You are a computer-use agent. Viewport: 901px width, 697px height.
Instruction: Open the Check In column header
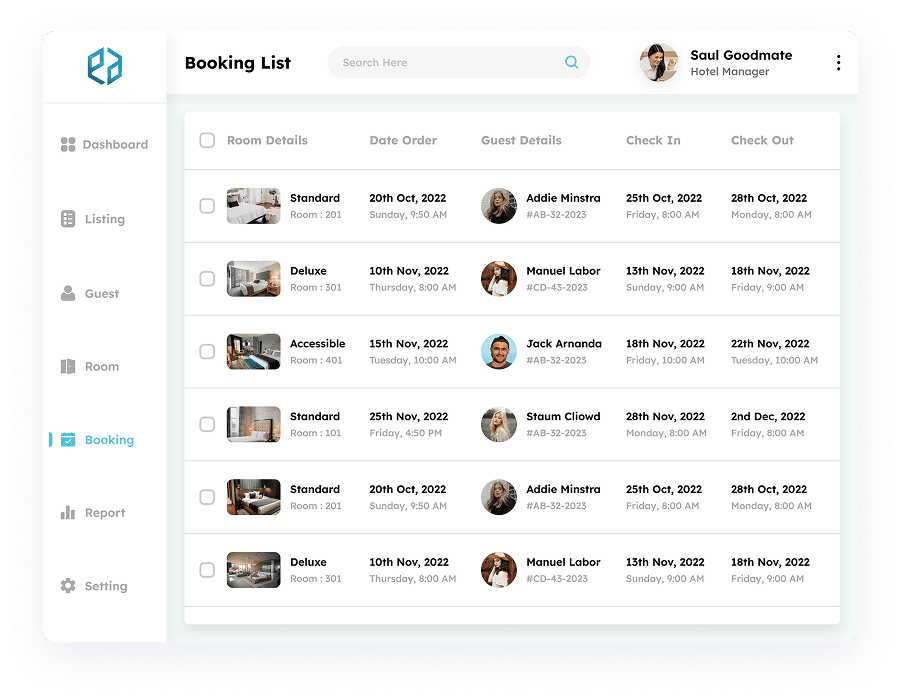[653, 140]
